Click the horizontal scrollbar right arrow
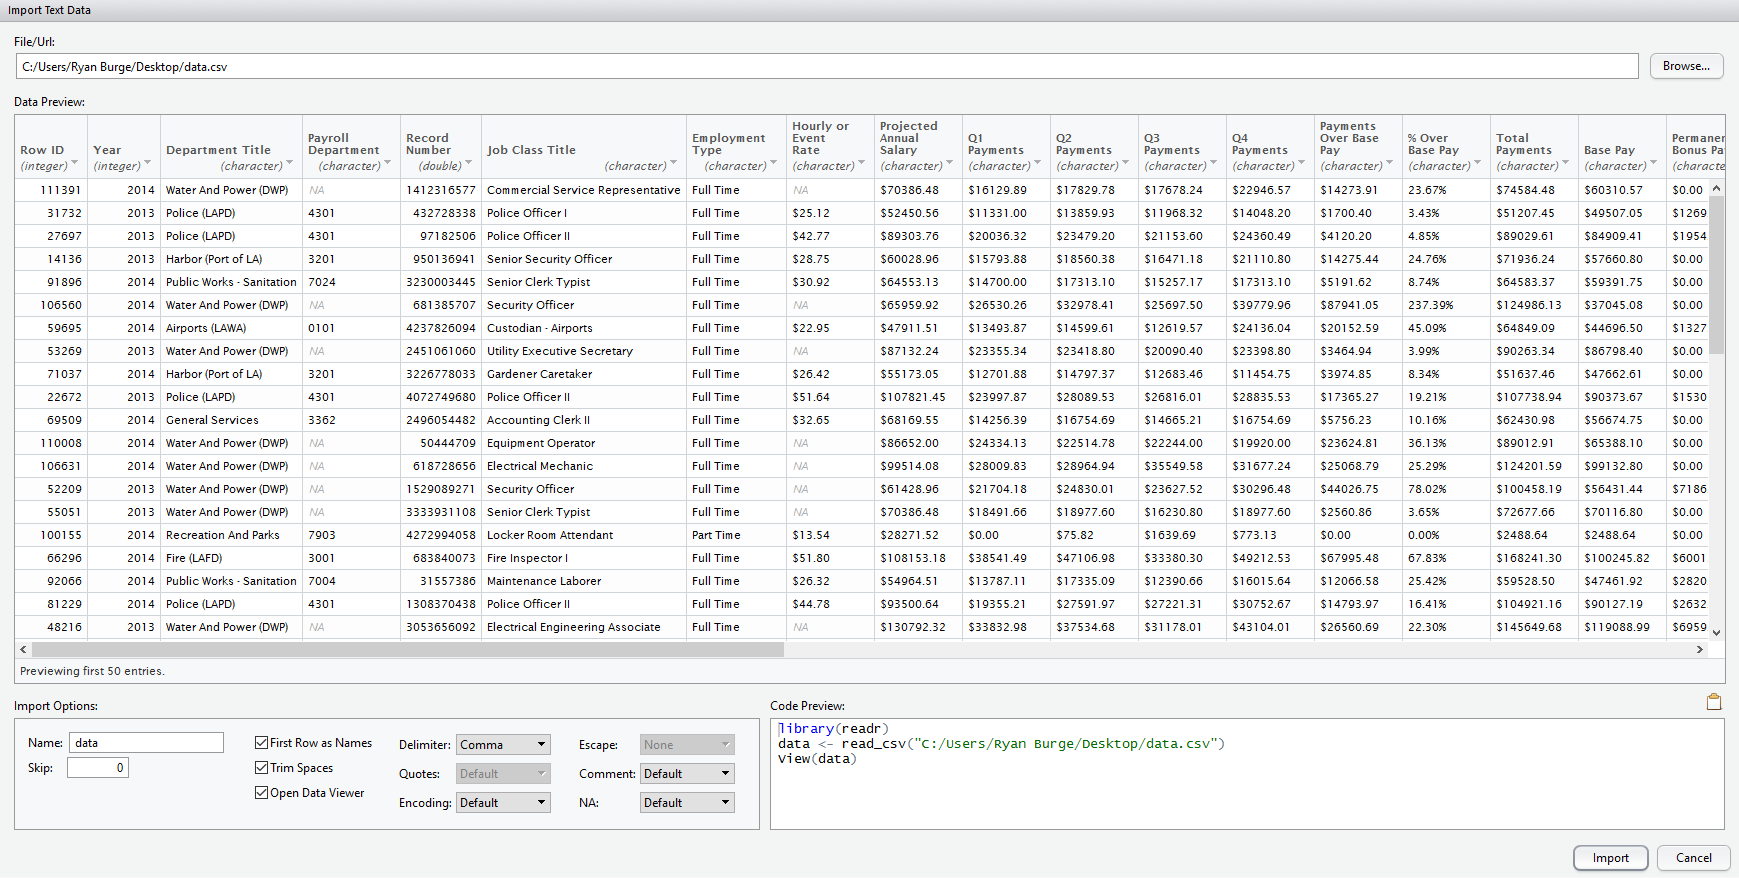The width and height of the screenshot is (1739, 878). pos(1699,650)
